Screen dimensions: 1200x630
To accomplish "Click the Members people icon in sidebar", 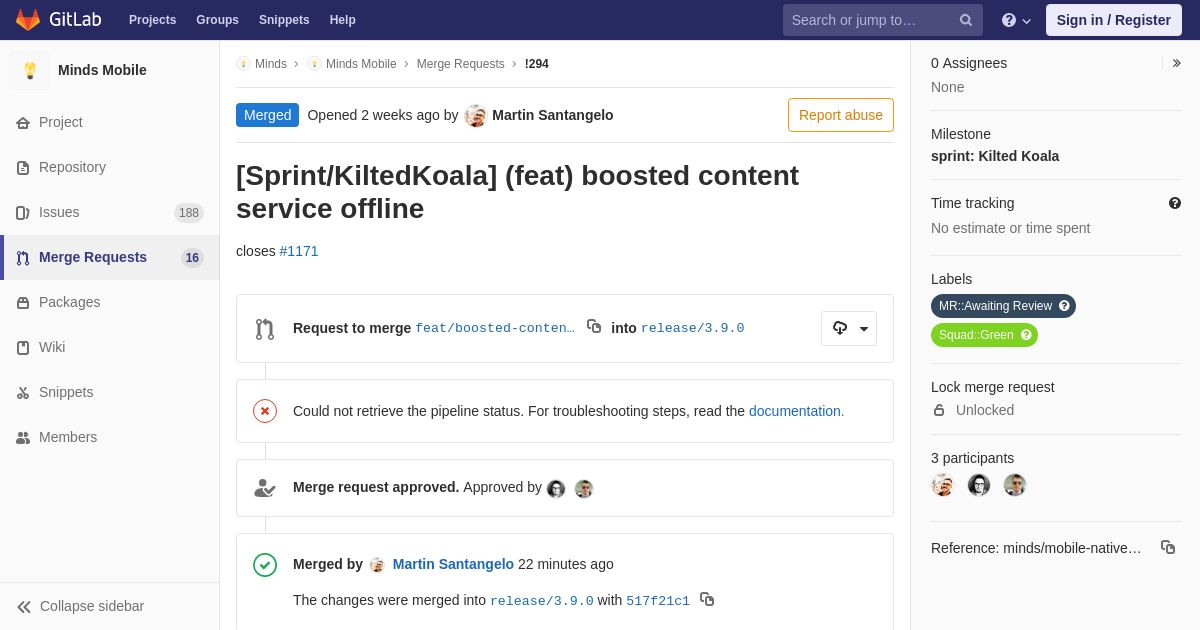I will [23, 438].
